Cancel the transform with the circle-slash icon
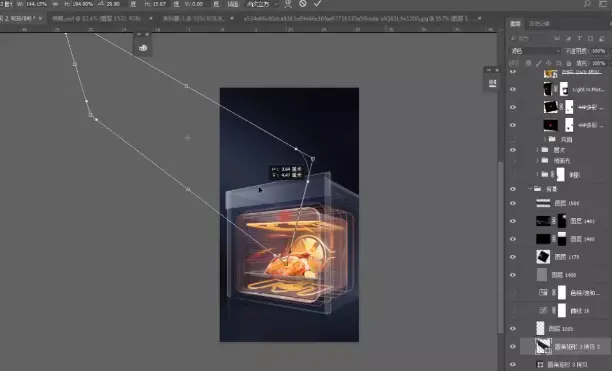This screenshot has height=371, width=612. pos(303,4)
